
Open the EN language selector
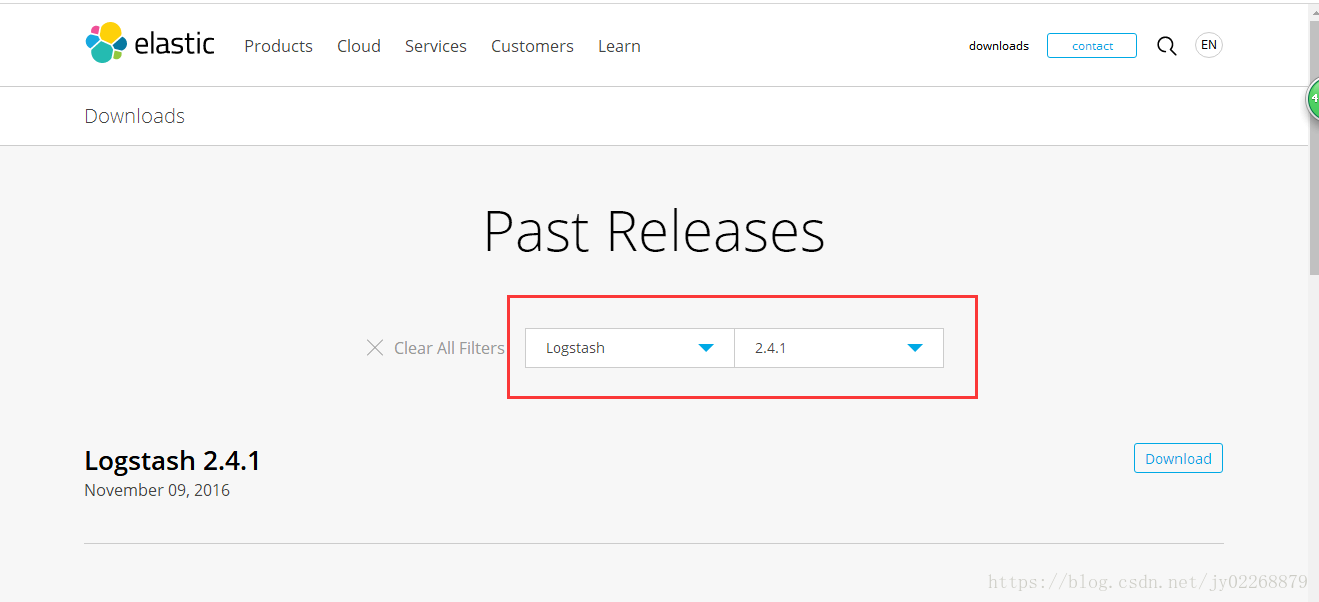point(1209,45)
